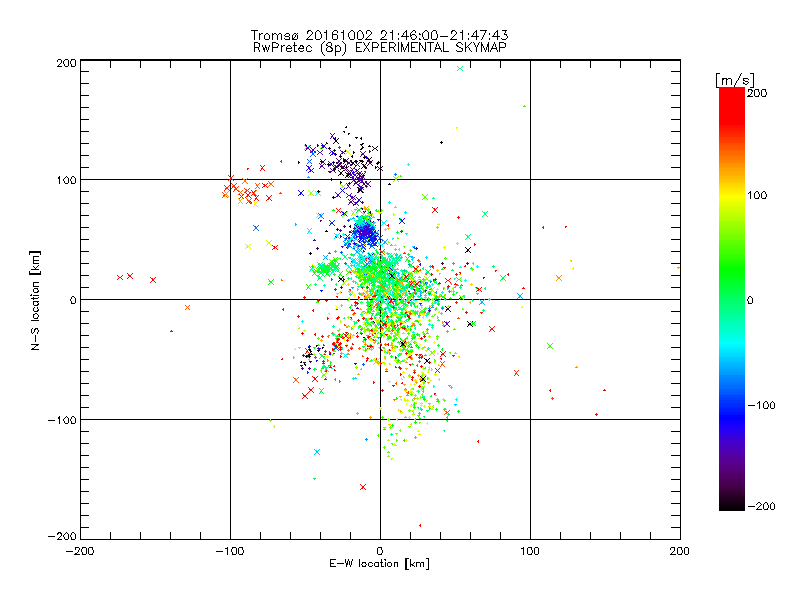Image resolution: width=800 pixels, height=600 pixels.
Task: Click the colorbar label '-100' near blue
Action: 761,406
